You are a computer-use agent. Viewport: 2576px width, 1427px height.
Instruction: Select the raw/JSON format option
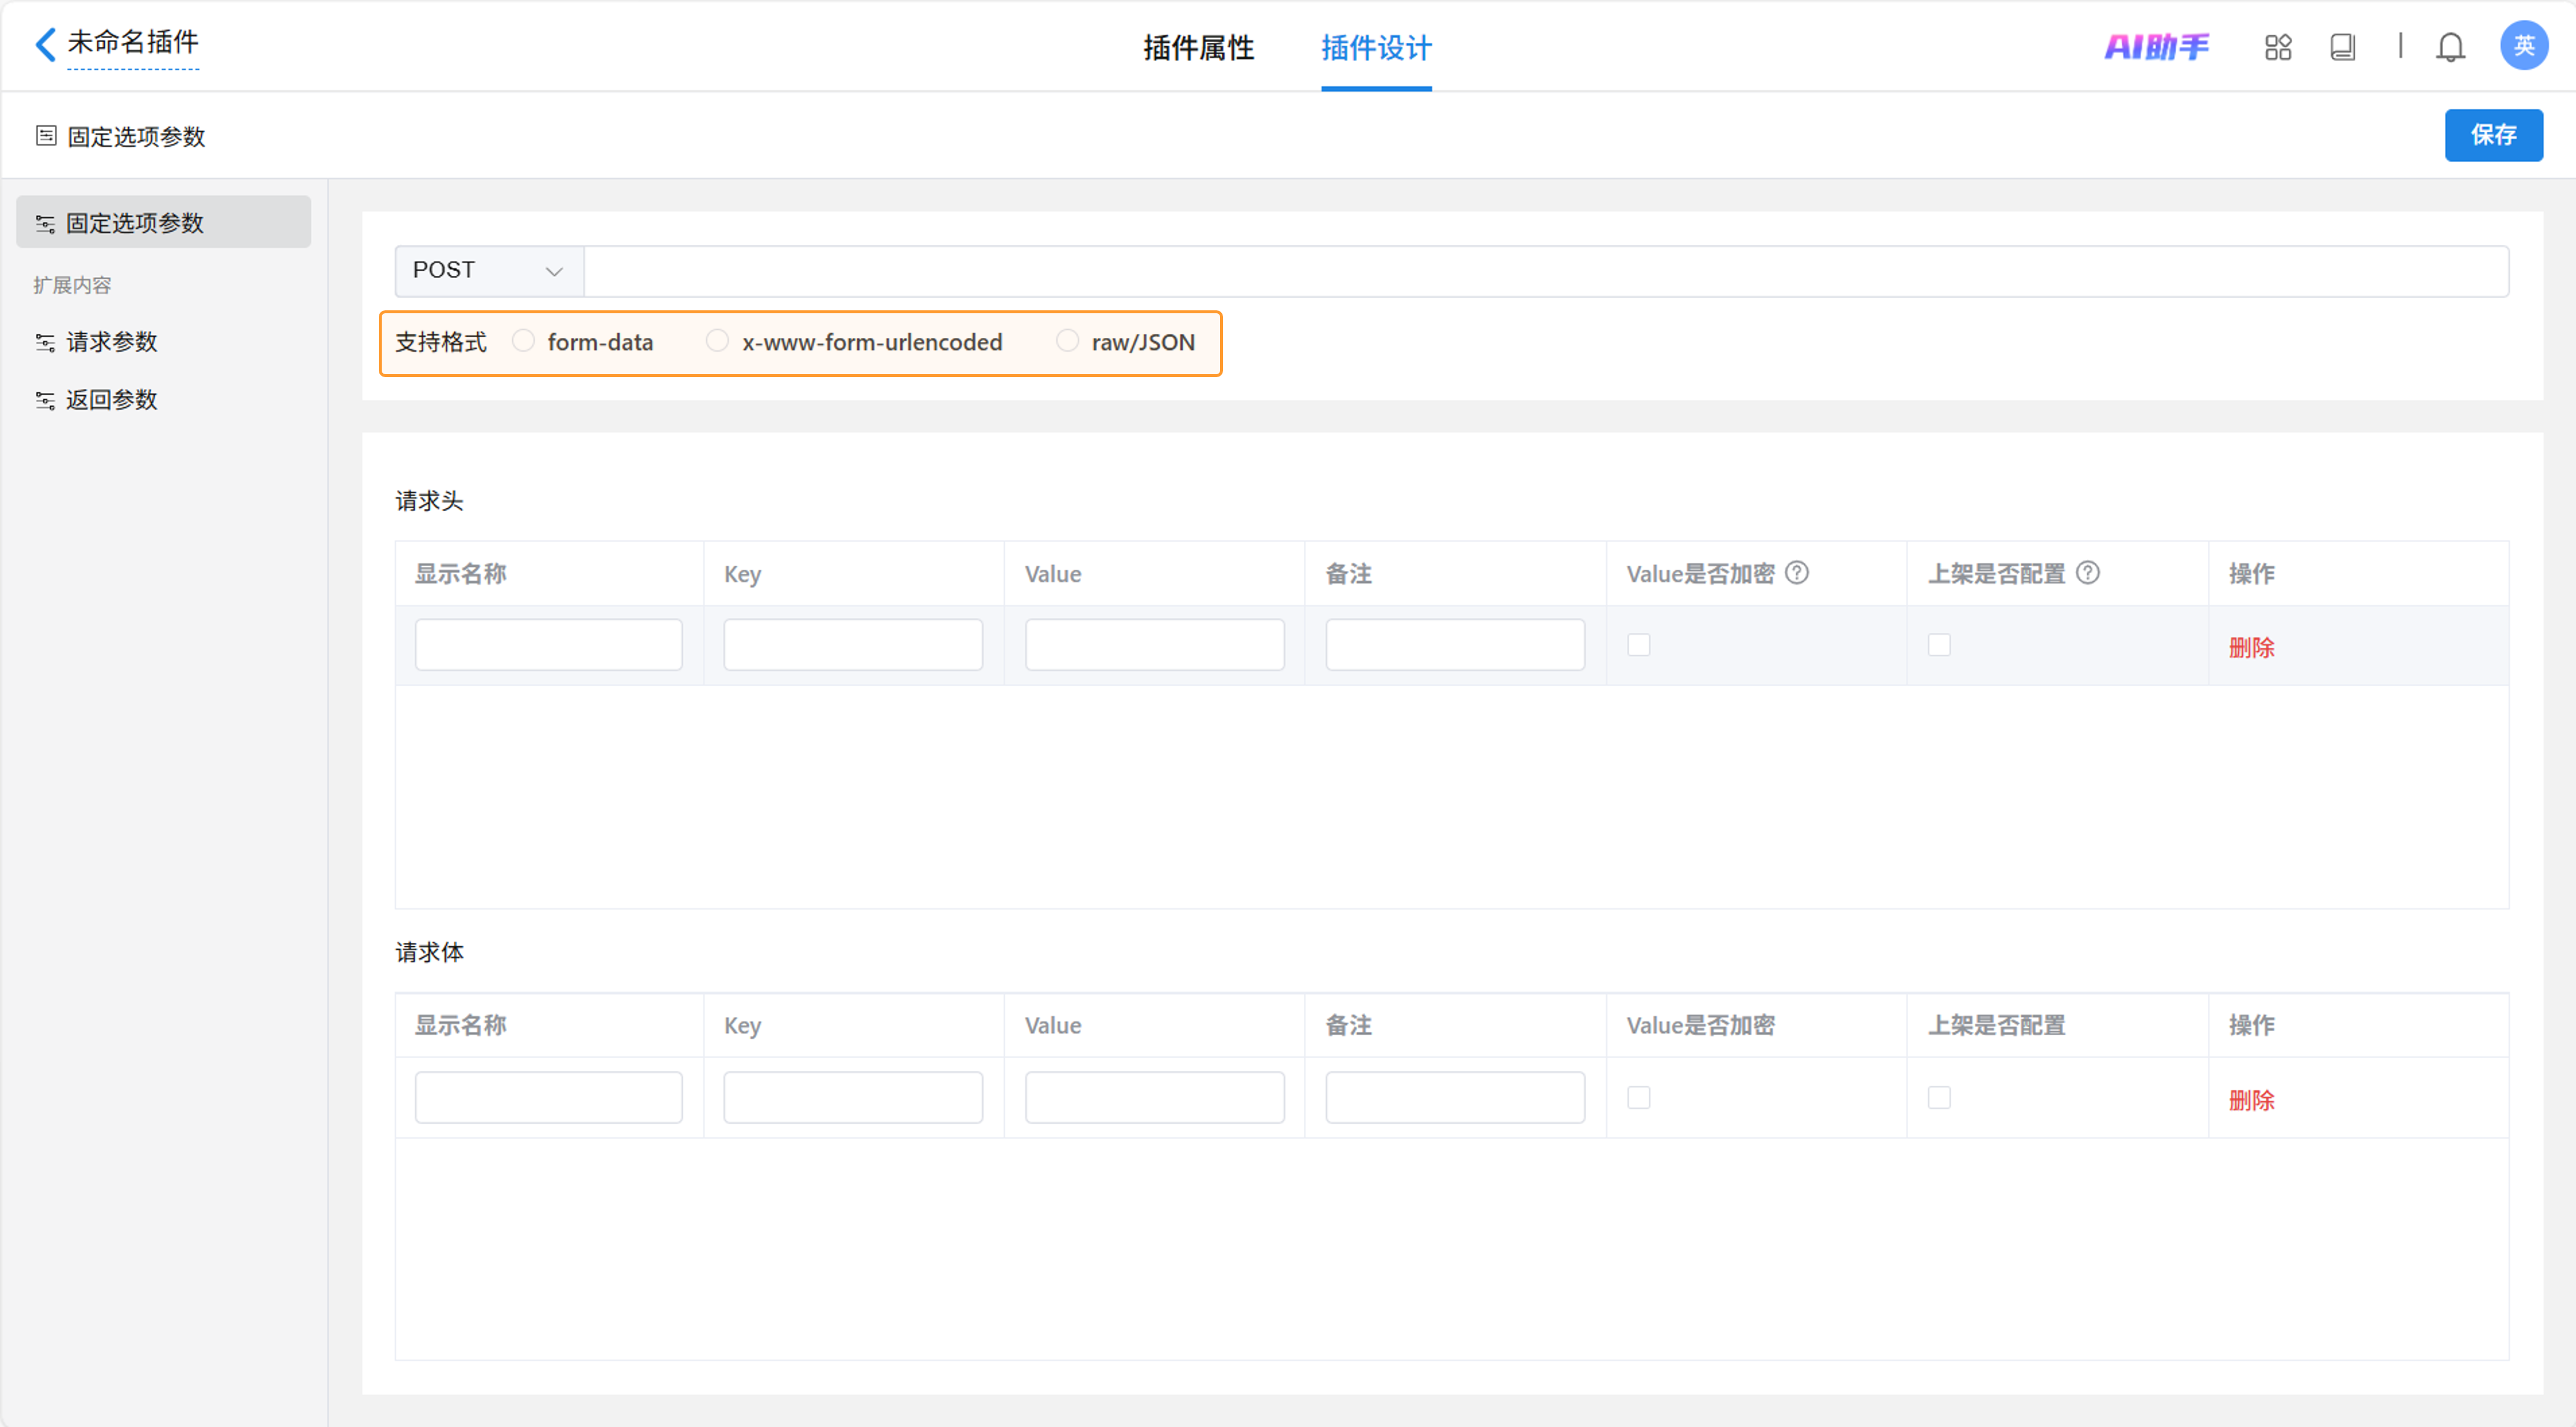1067,341
